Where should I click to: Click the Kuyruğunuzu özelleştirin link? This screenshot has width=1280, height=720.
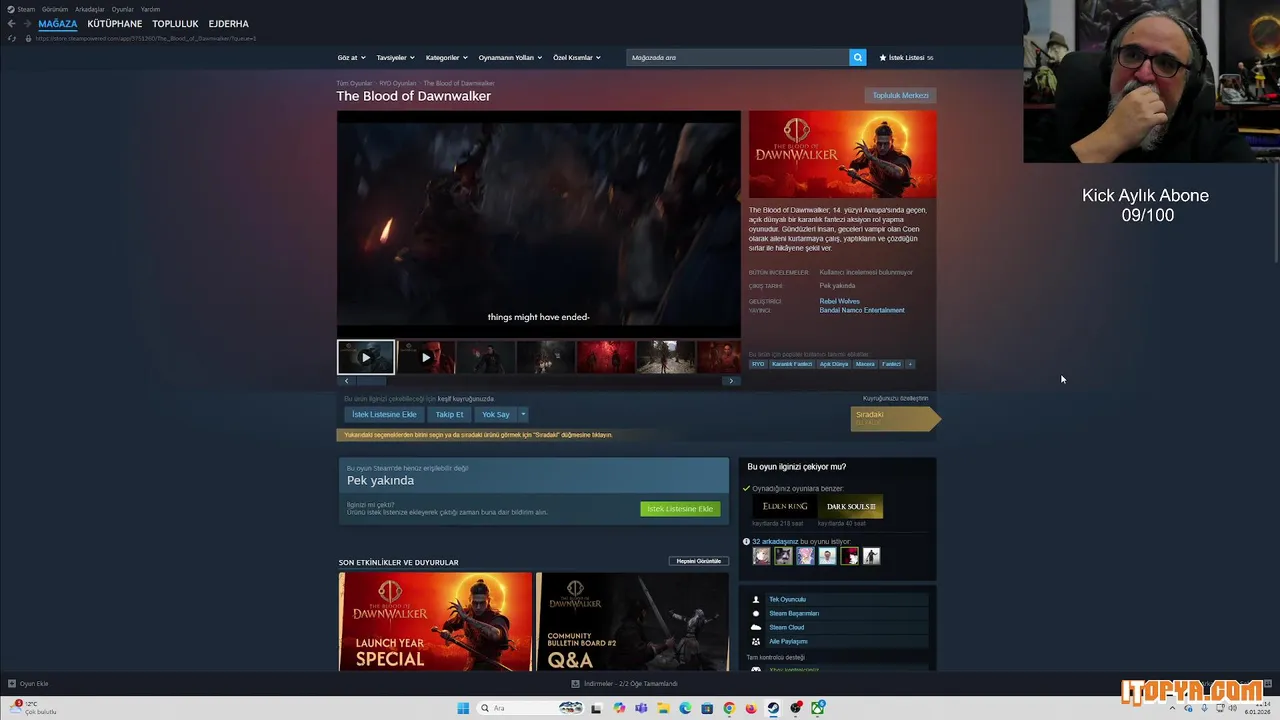pyautogui.click(x=895, y=398)
